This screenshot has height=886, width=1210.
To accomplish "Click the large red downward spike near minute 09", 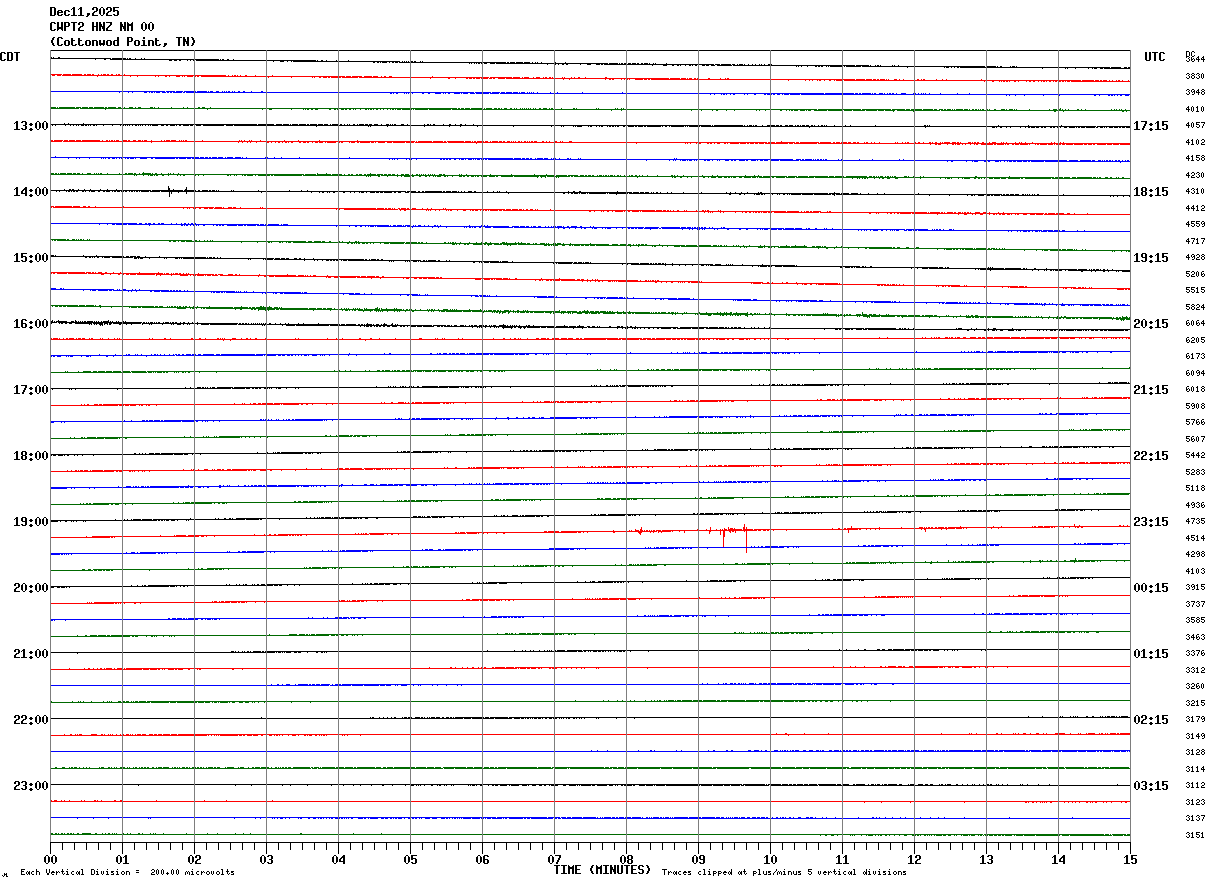I will (746, 538).
